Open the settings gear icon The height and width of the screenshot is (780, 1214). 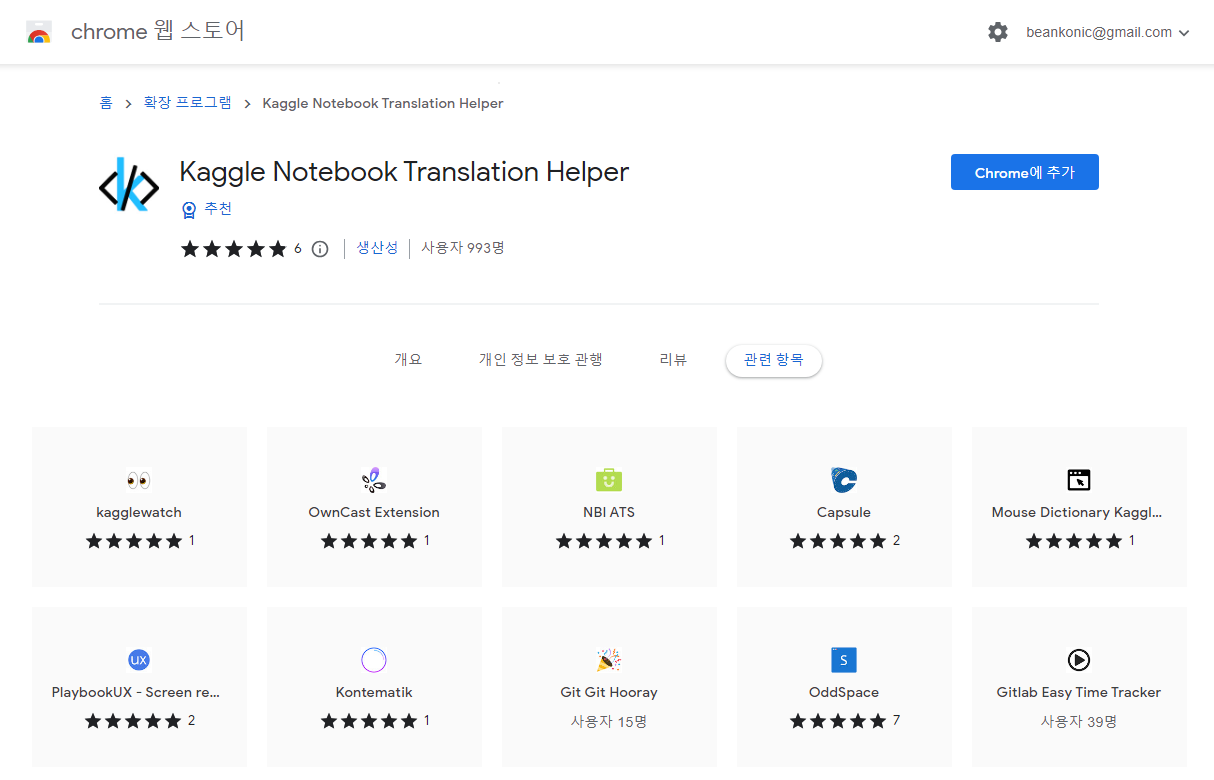click(998, 32)
